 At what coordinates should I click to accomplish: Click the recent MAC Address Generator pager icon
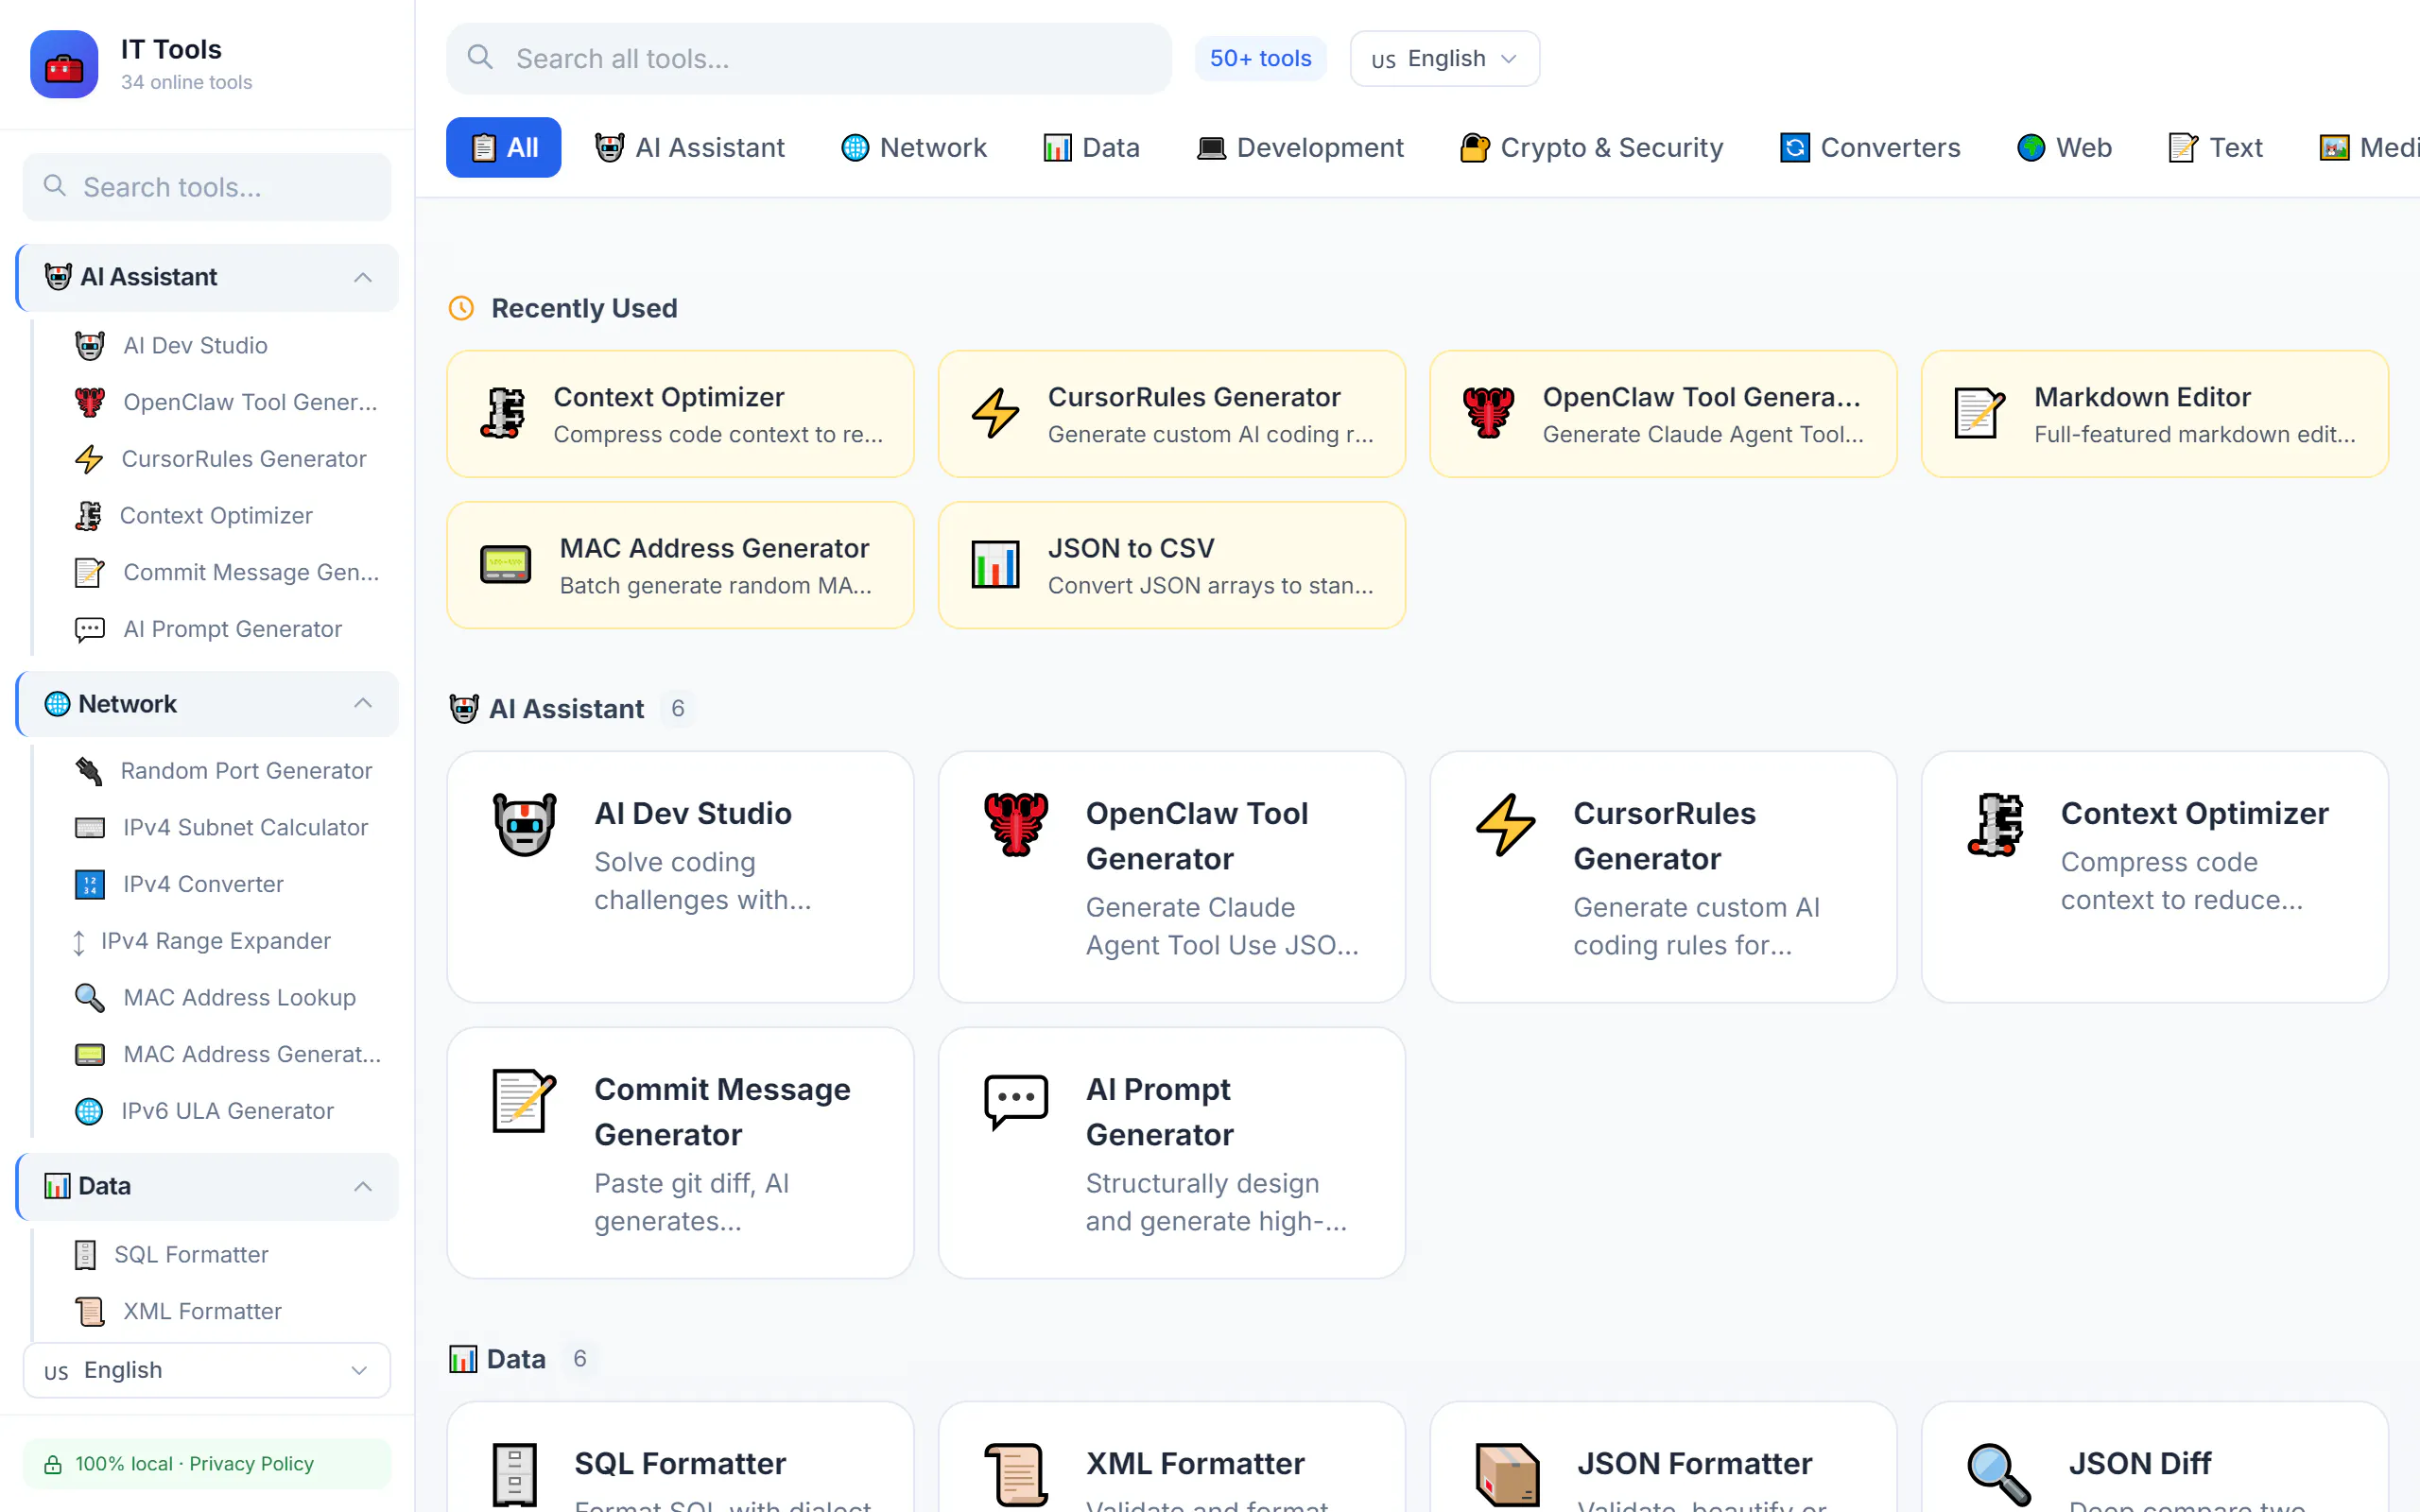point(506,565)
